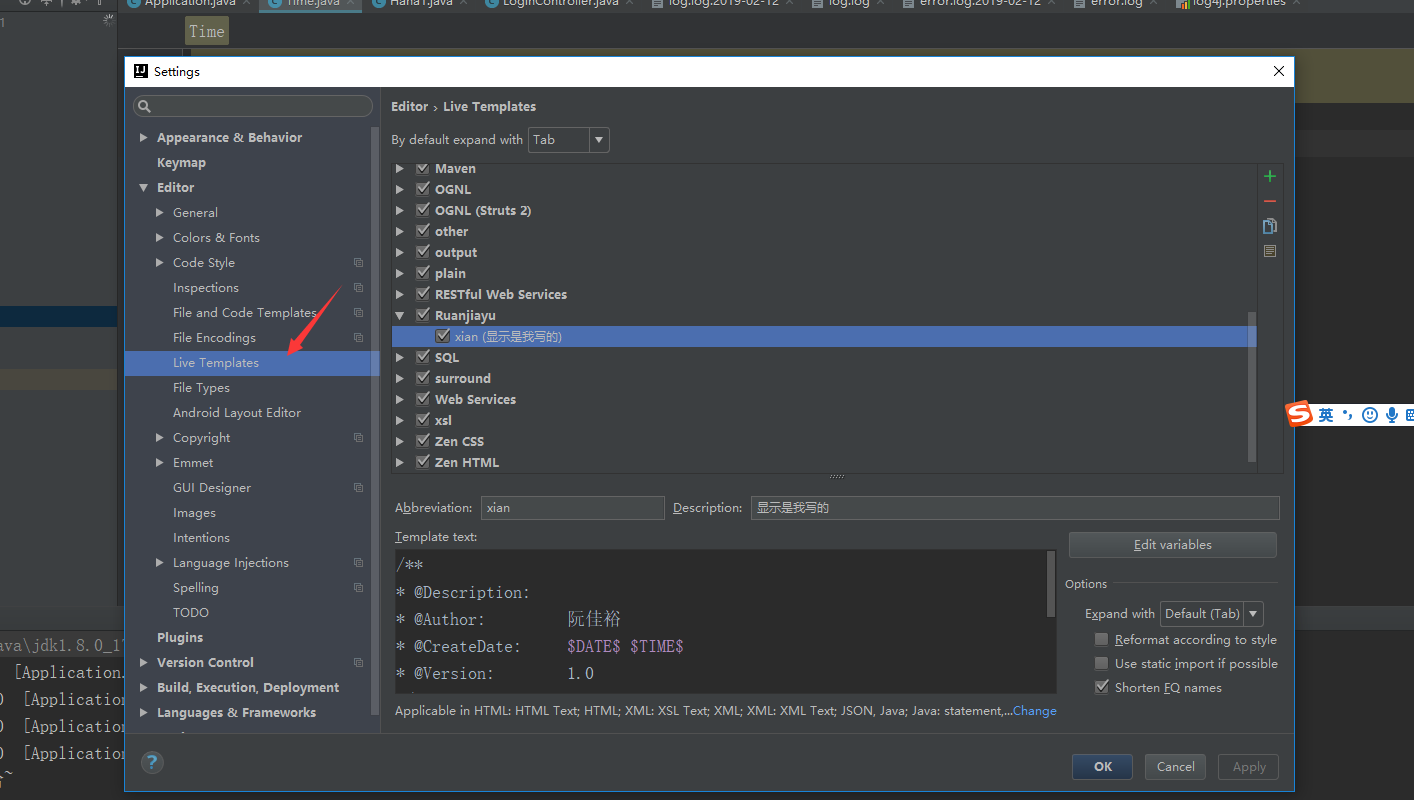Click Change link for applicable contexts
Screen dimensions: 1414x800
1034,711
